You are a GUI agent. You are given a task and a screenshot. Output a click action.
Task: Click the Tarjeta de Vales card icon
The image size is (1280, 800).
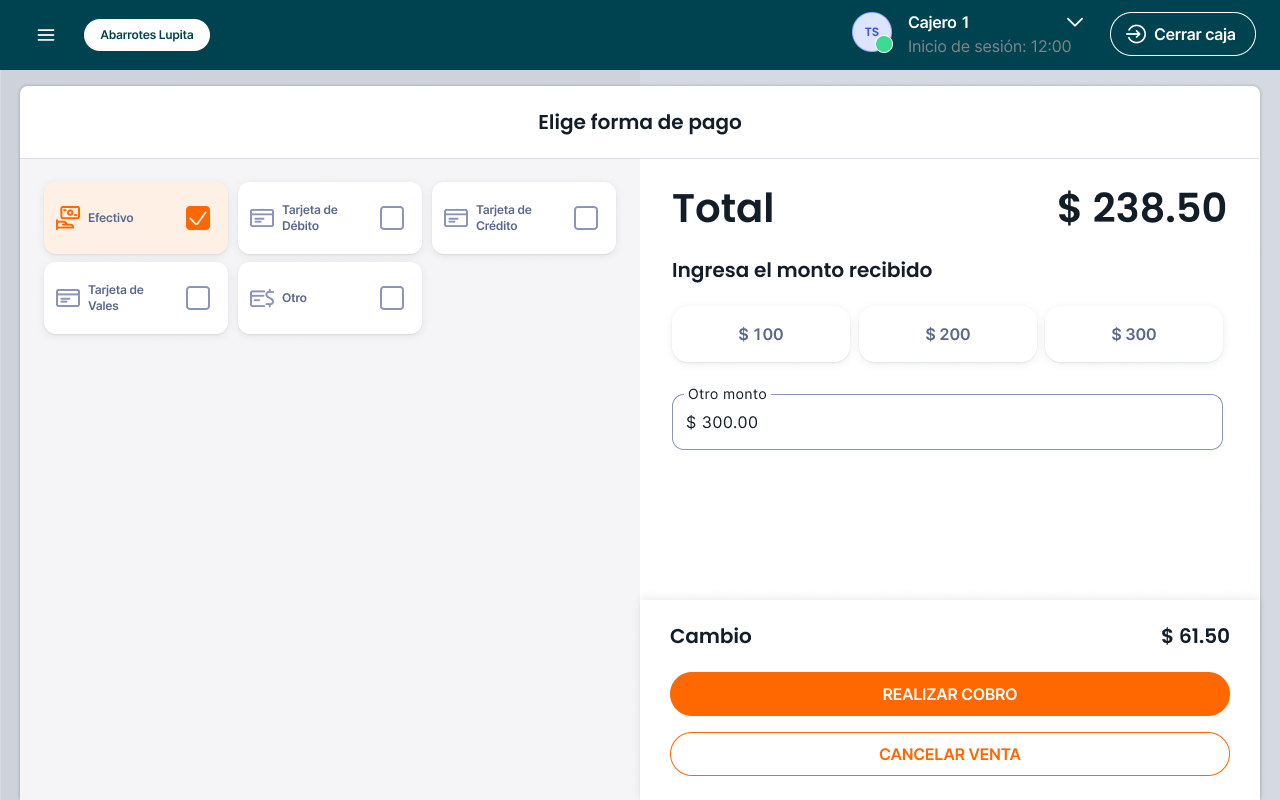point(68,298)
